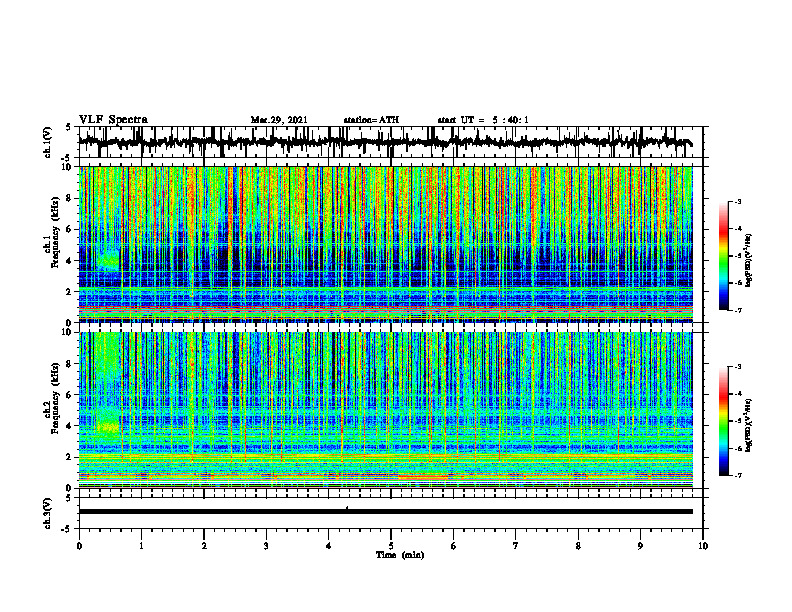The image size is (792, 612).
Task: Click the "start UT = 5 :40: 1" text
Action: pos(483,120)
